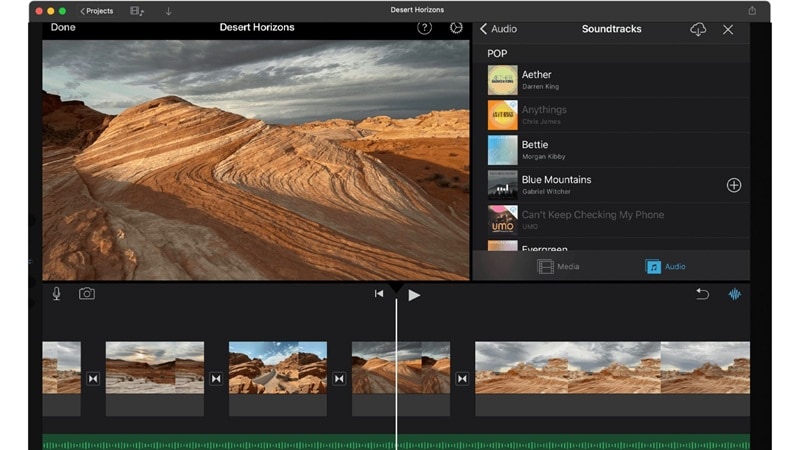Undo the last edit
800x450 pixels.
coord(703,294)
